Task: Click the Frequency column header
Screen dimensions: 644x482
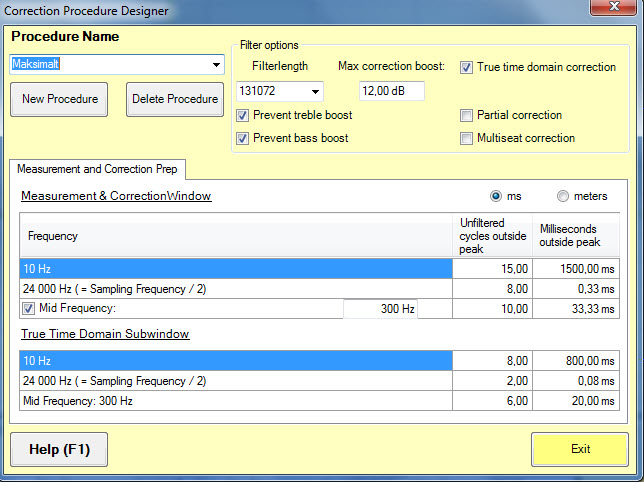Action: pyautogui.click(x=236, y=236)
